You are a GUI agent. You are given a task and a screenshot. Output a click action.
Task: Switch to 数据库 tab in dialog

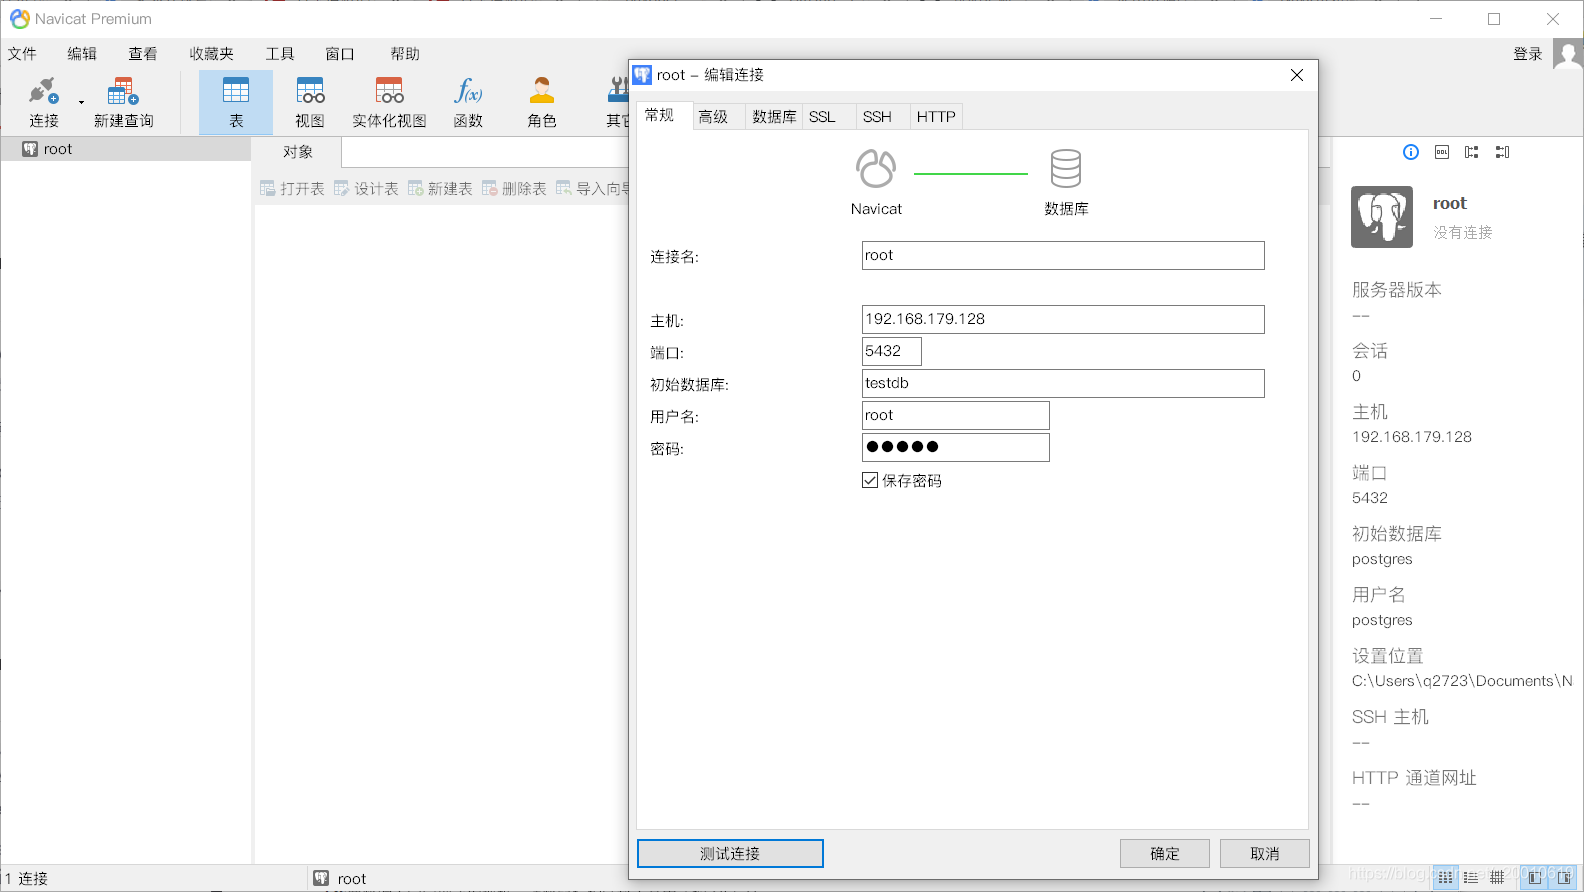(774, 117)
